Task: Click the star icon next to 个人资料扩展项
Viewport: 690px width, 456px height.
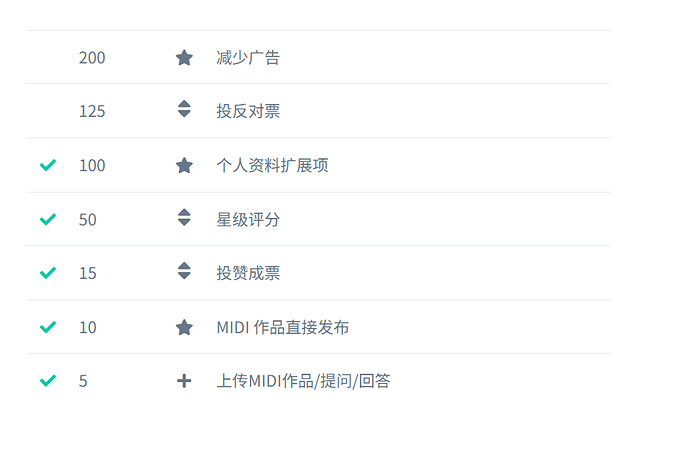Action: [184, 165]
